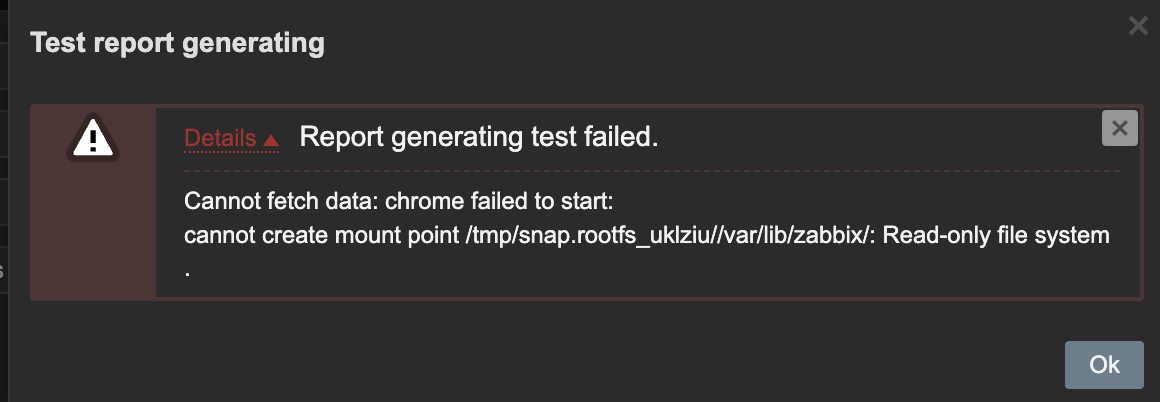Click the reddish panel around warning icon
The height and width of the screenshot is (402, 1160).
(x=92, y=230)
